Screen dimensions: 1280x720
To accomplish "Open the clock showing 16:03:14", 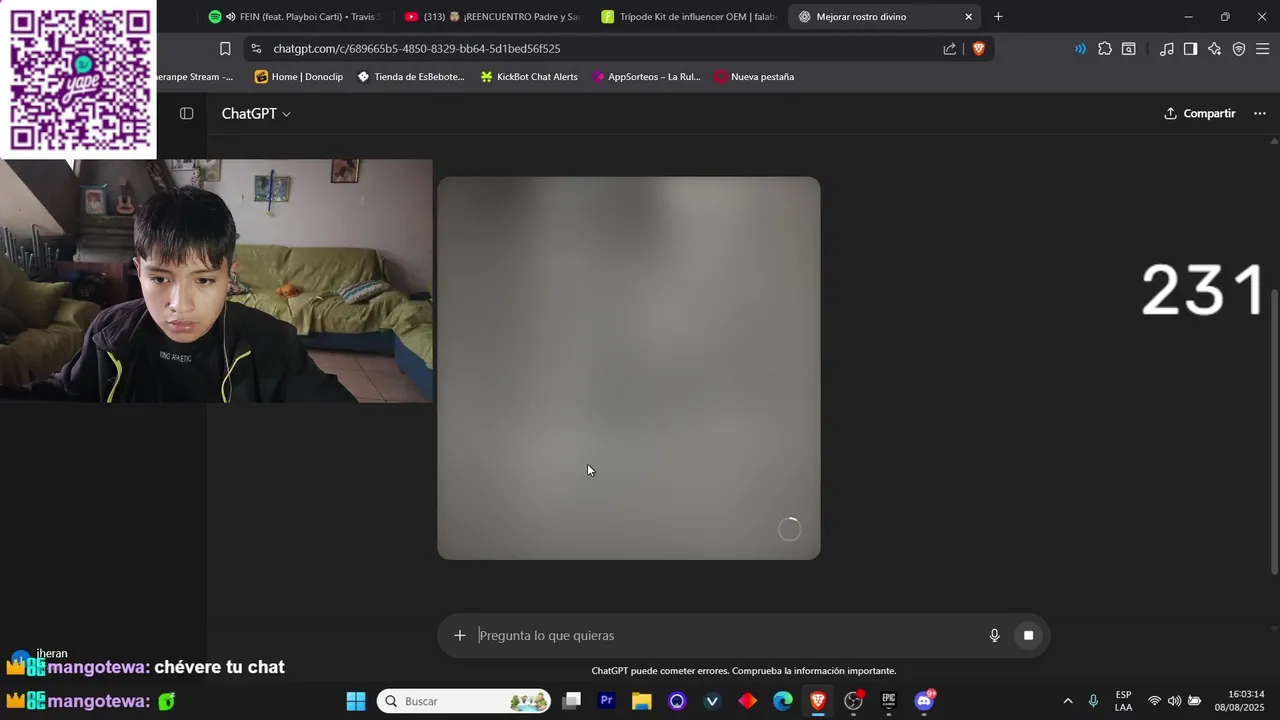I will [1239, 701].
